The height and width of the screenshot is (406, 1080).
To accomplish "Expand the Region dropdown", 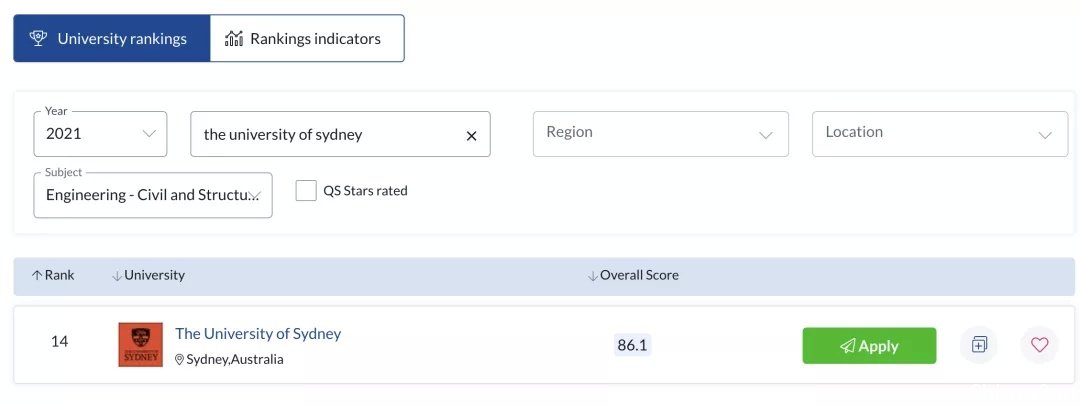I will [661, 134].
